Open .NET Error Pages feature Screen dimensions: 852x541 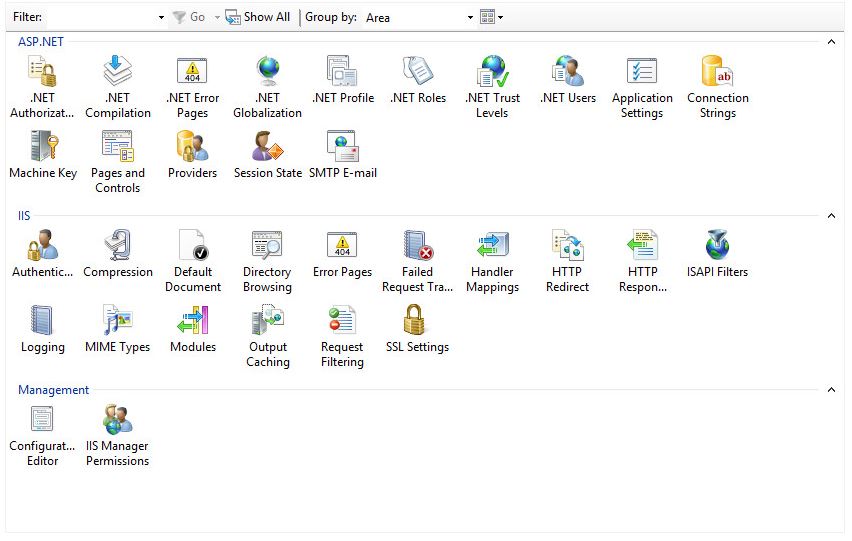coord(192,87)
